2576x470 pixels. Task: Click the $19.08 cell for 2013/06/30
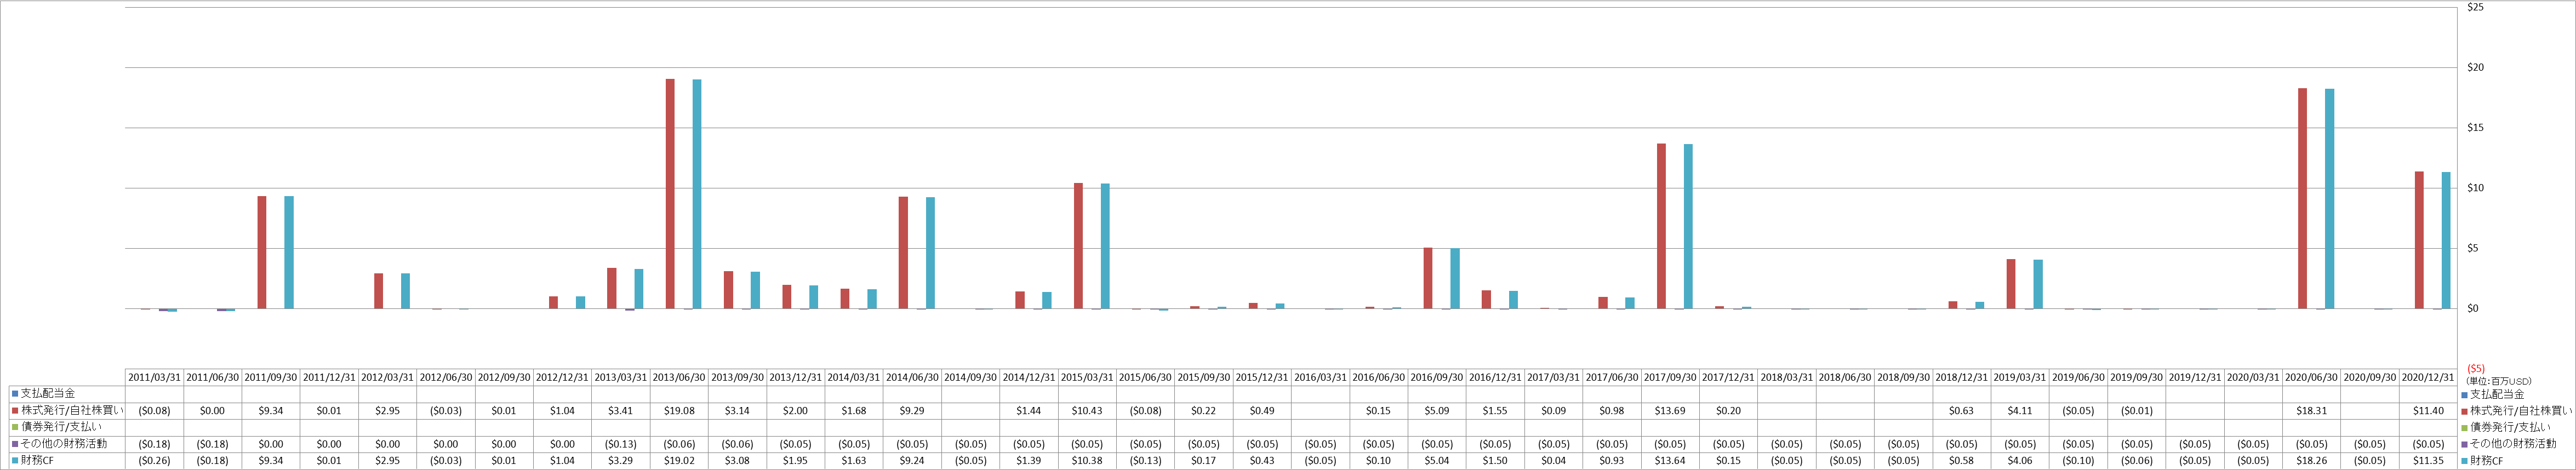pyautogui.click(x=679, y=411)
